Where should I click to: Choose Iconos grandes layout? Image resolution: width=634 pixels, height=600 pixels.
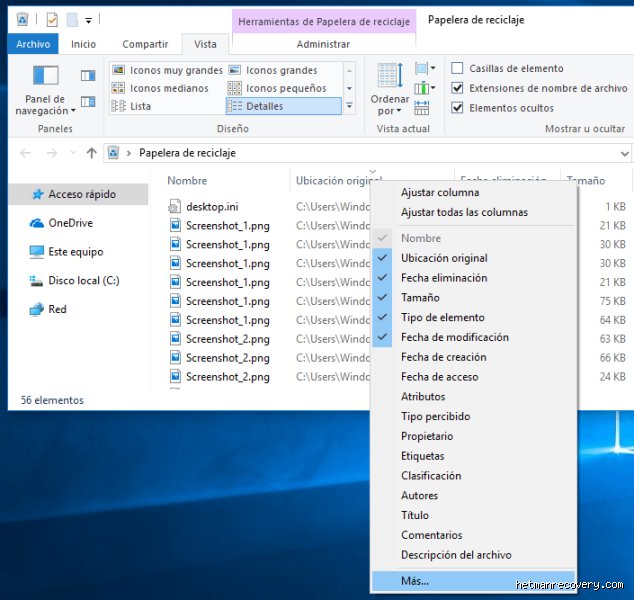[x=273, y=70]
